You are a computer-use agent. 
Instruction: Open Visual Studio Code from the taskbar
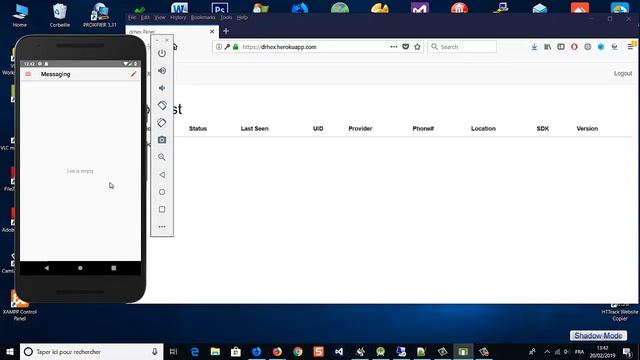[339, 352]
